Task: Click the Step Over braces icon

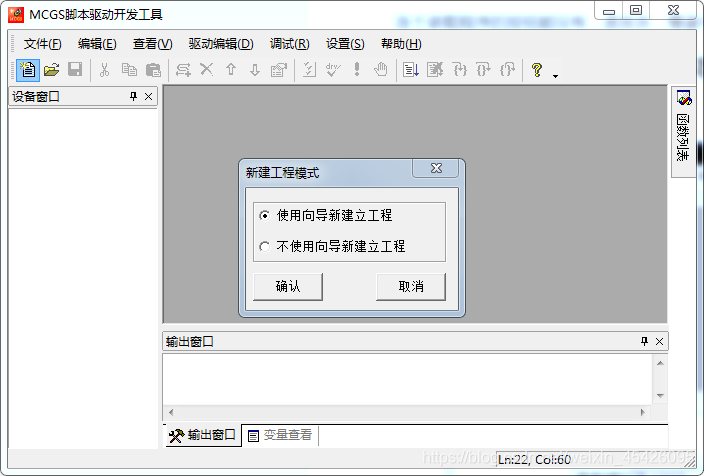Action: 484,70
